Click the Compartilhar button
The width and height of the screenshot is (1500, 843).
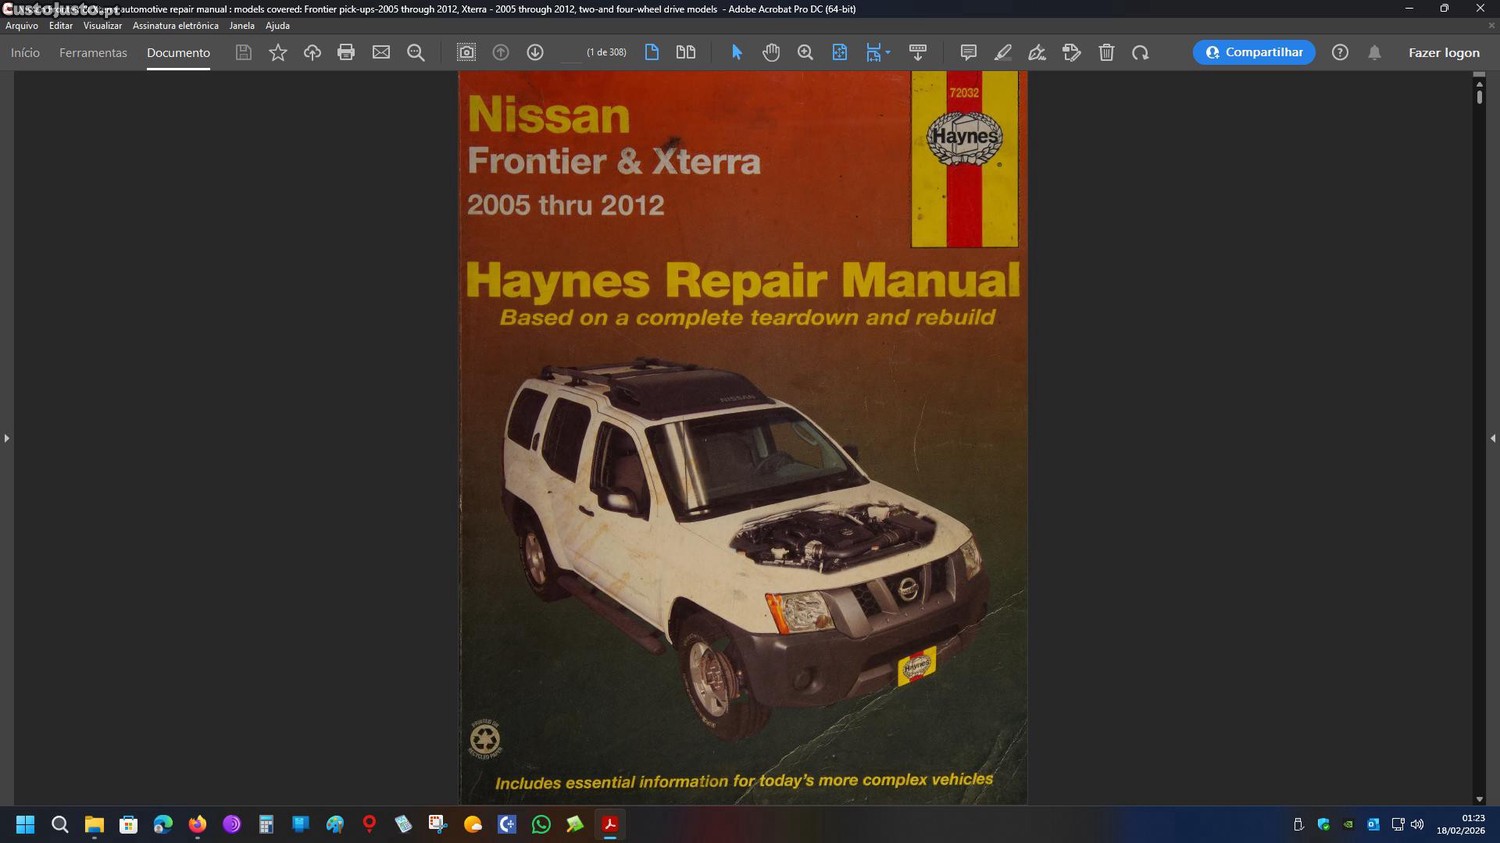pyautogui.click(x=1254, y=52)
